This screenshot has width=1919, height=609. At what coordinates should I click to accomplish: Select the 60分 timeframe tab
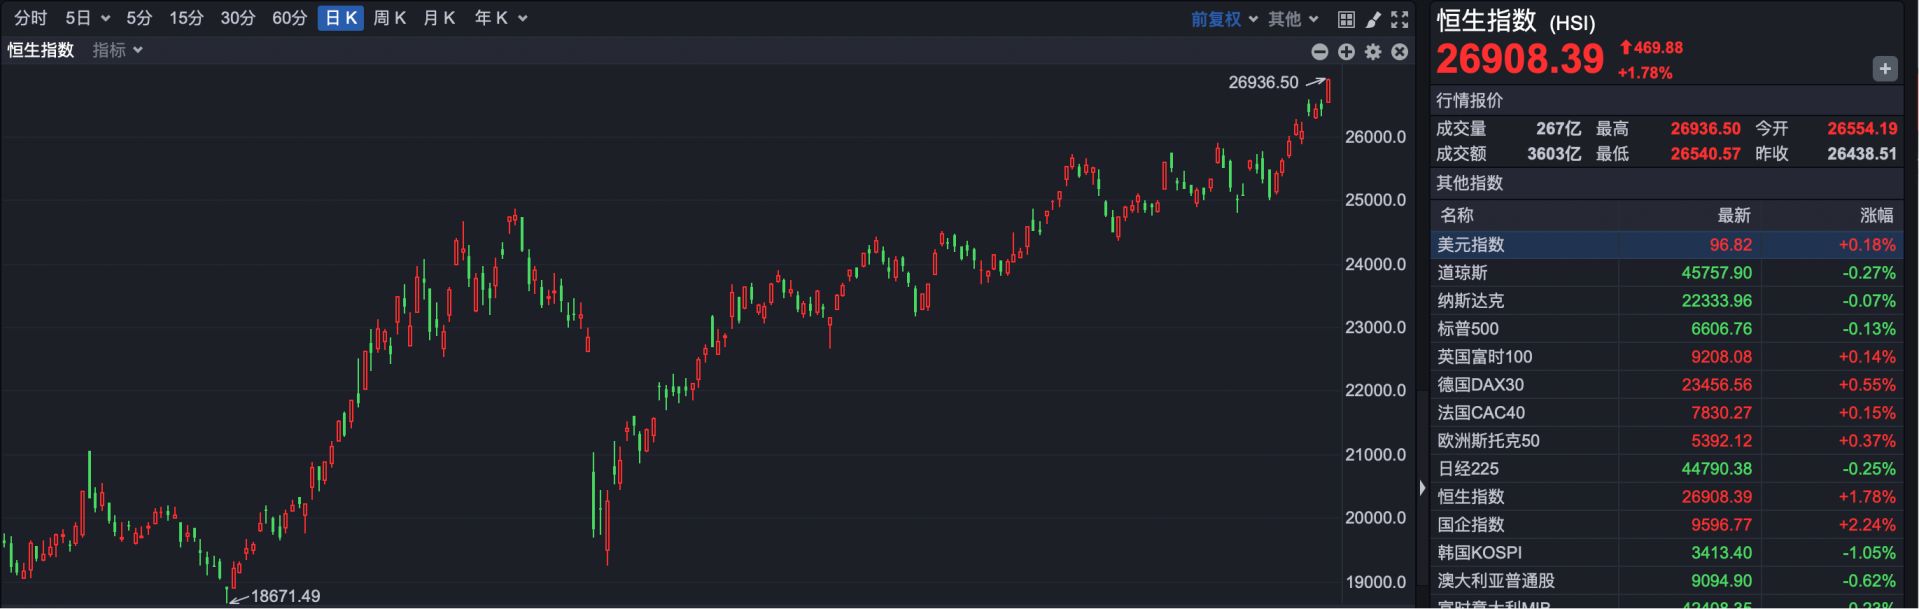289,18
